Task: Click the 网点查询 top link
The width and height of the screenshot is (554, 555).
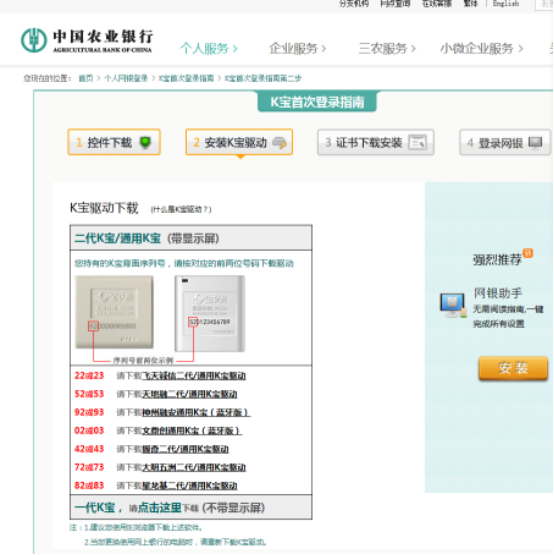Action: (395, 4)
